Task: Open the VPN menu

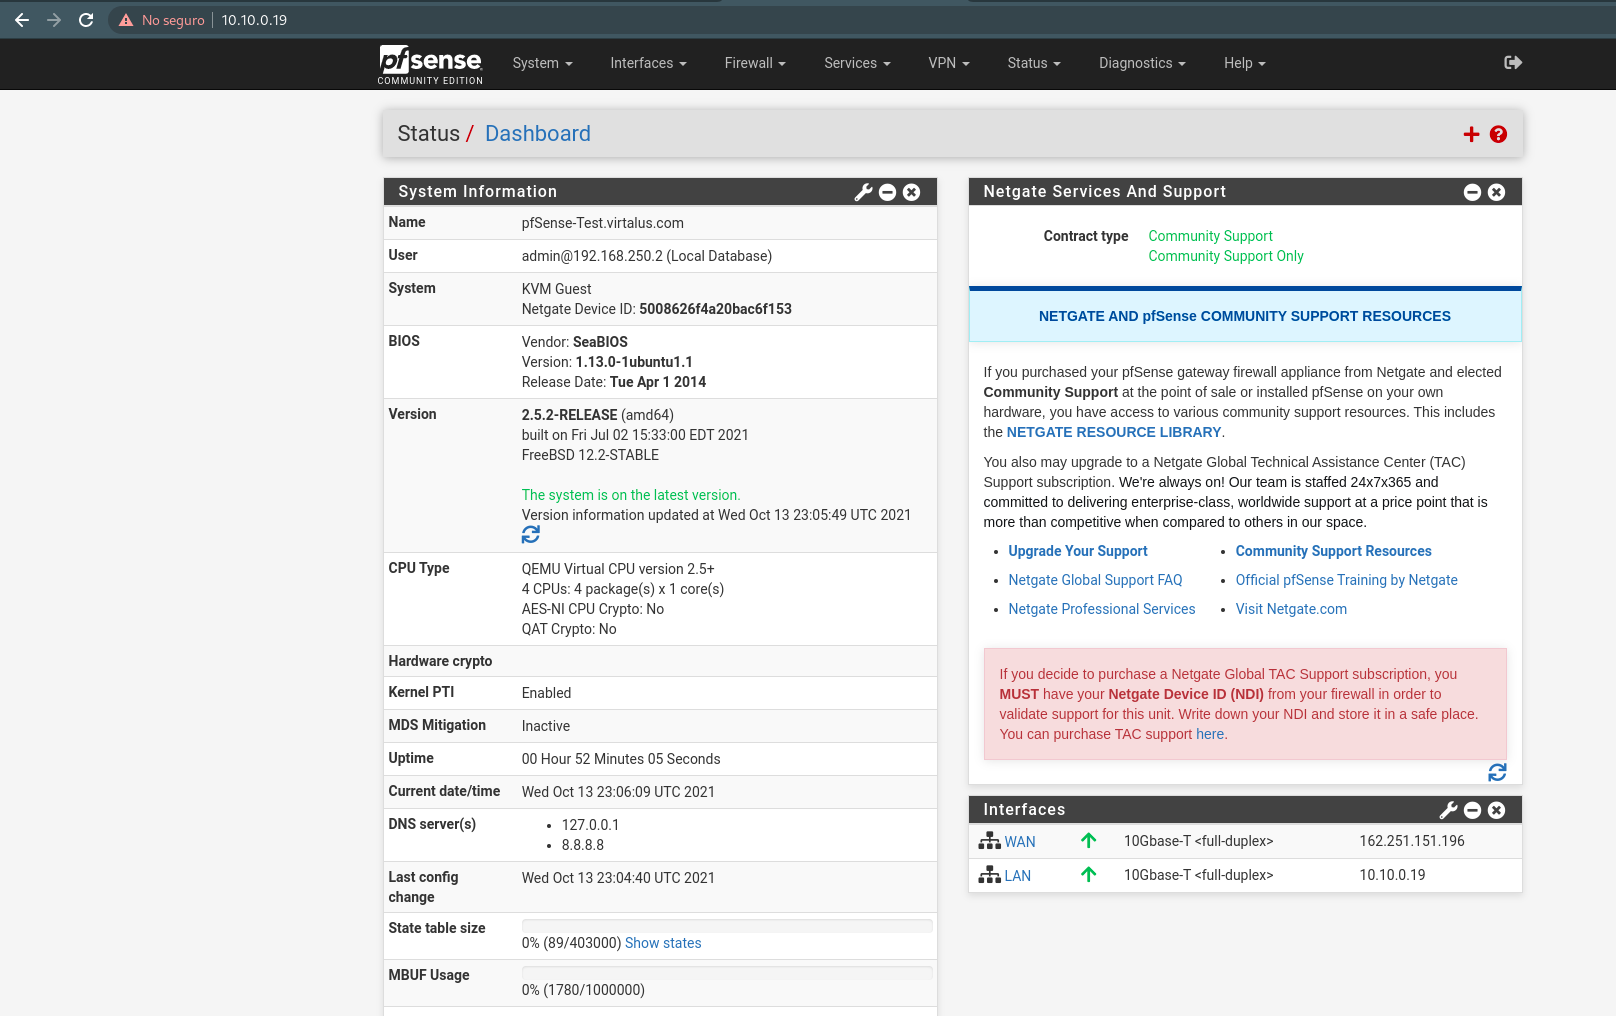Action: coord(948,63)
